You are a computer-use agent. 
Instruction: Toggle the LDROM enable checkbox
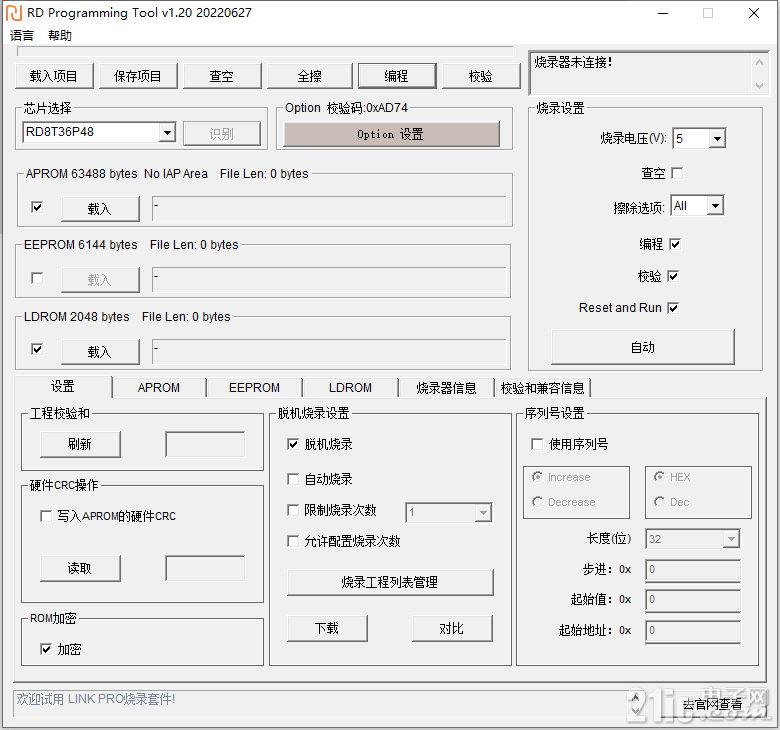pyautogui.click(x=37, y=349)
